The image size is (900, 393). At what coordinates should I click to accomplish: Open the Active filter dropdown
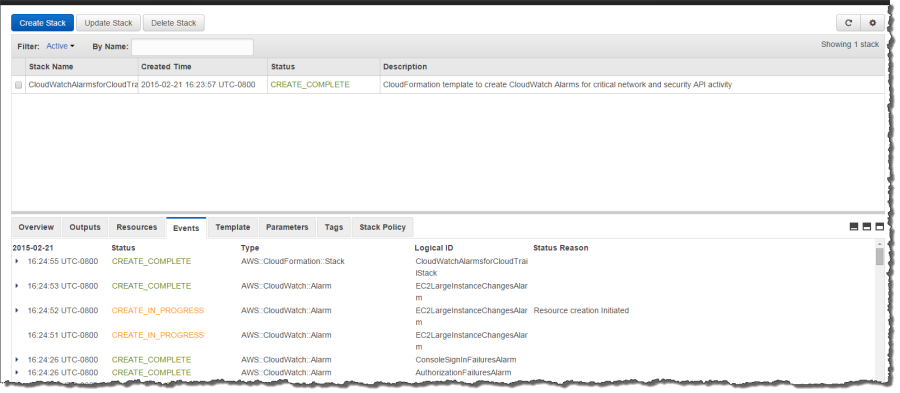pos(60,46)
